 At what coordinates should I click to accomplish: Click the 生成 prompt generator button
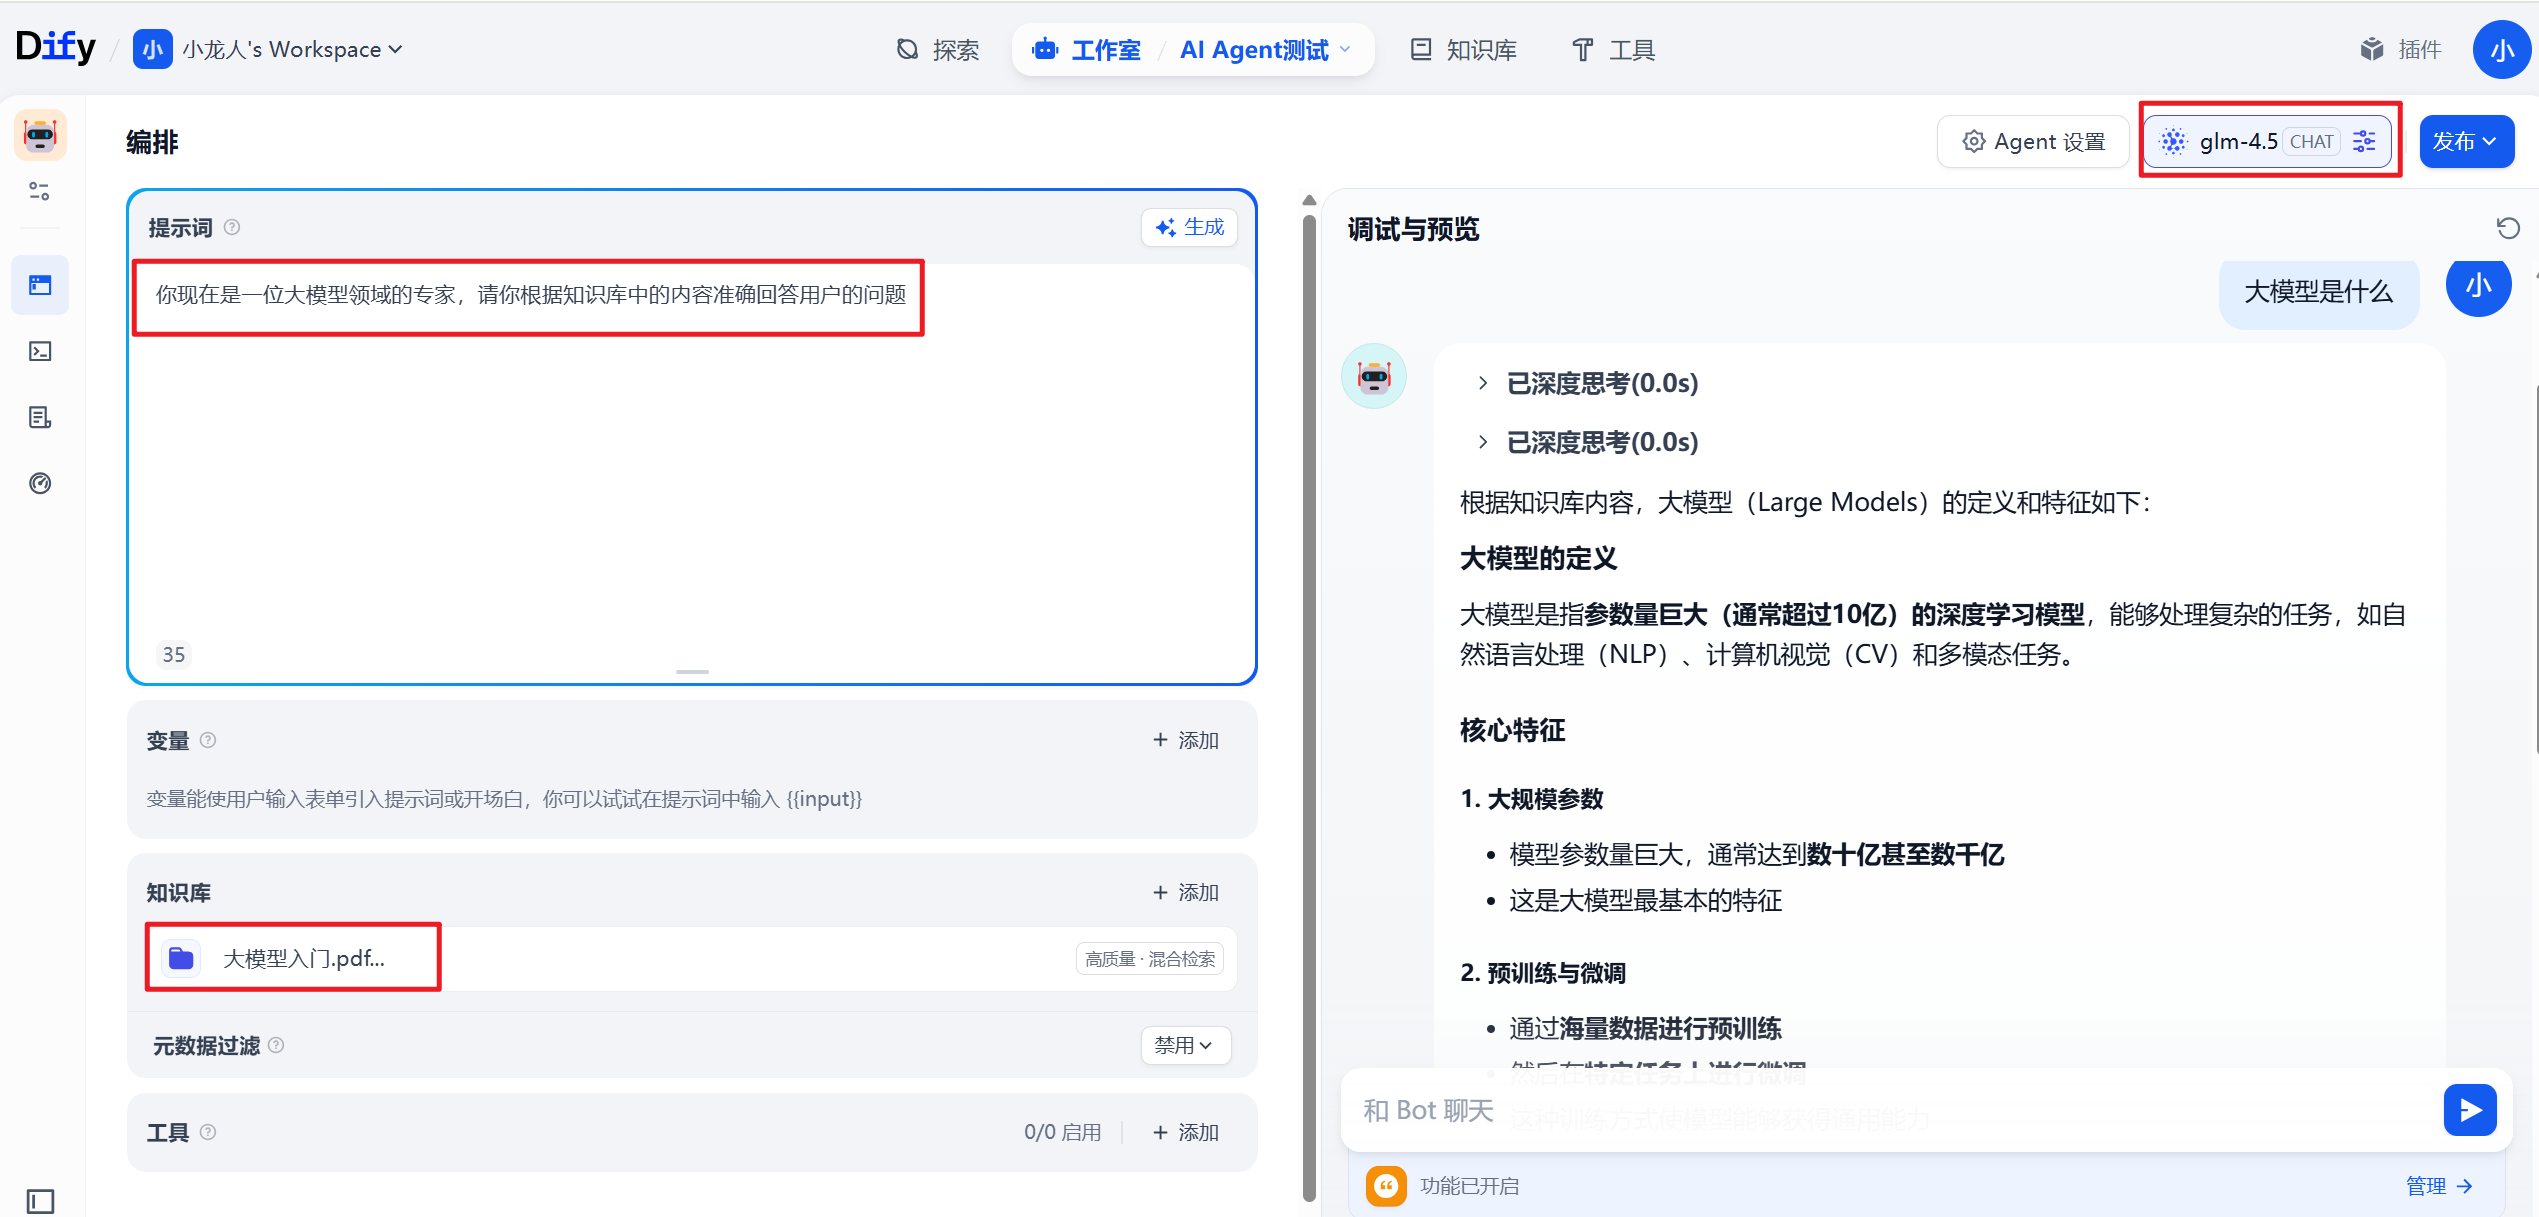tap(1189, 227)
